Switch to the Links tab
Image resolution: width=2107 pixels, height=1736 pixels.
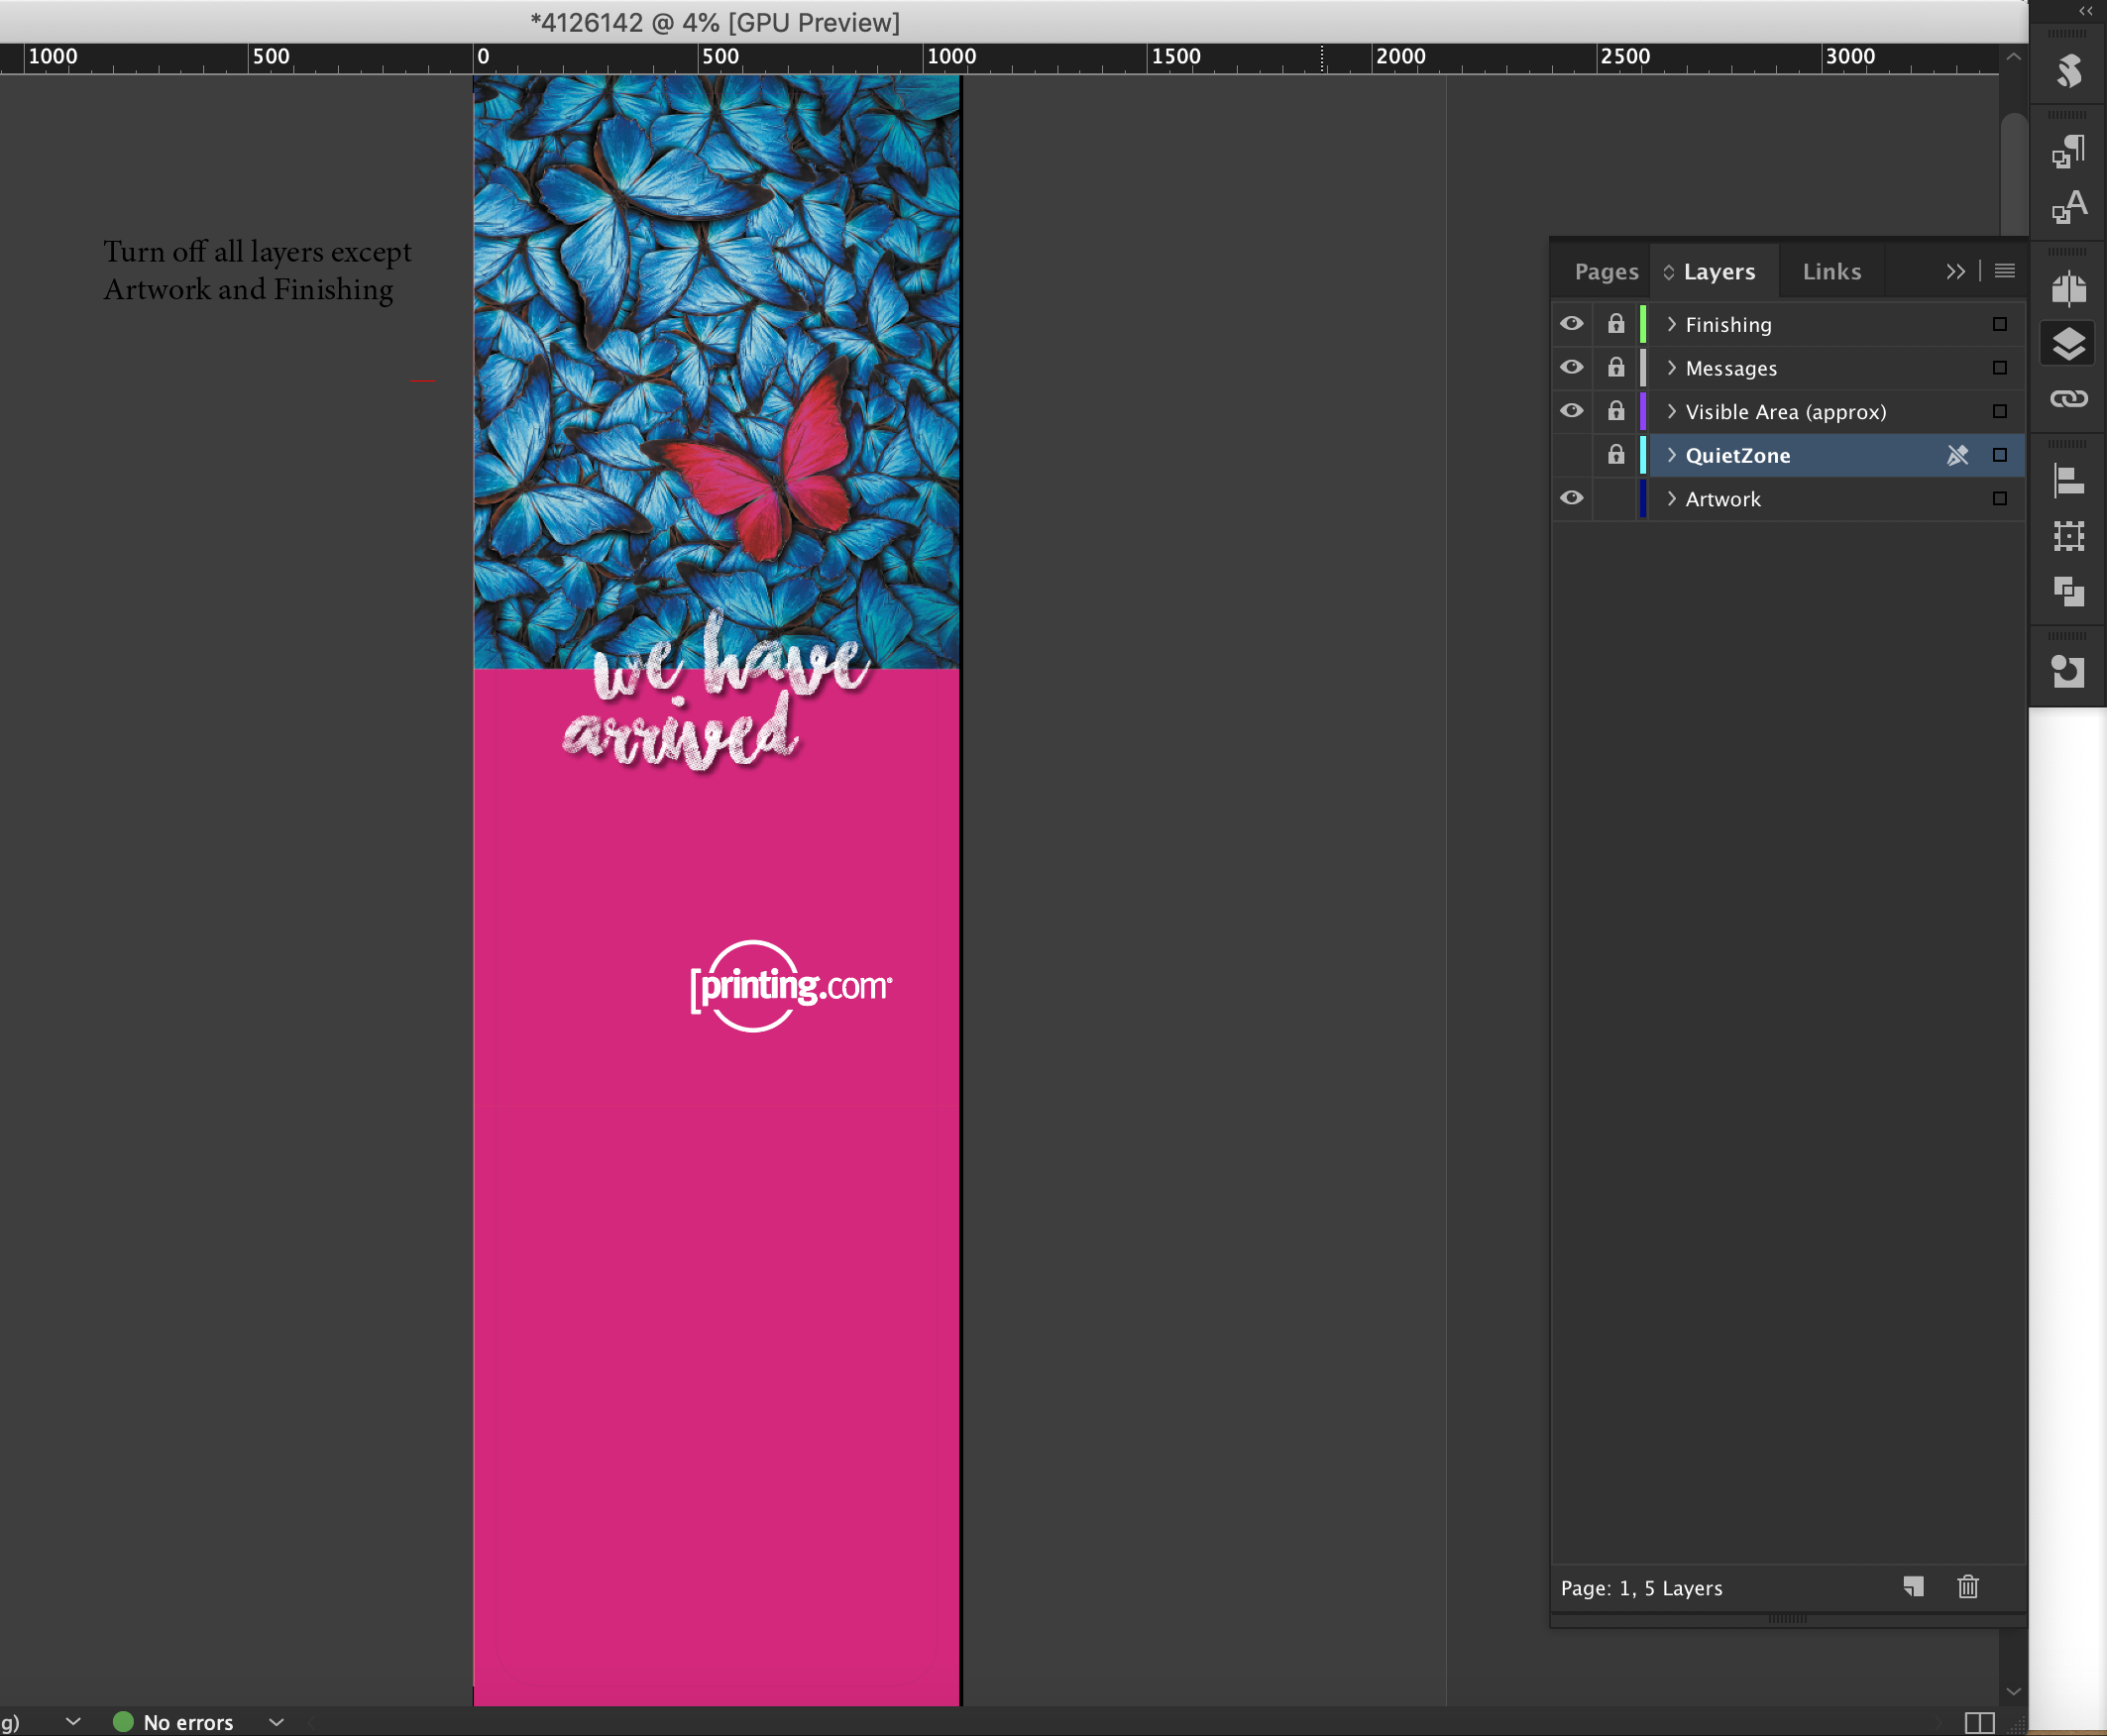pyautogui.click(x=1830, y=271)
